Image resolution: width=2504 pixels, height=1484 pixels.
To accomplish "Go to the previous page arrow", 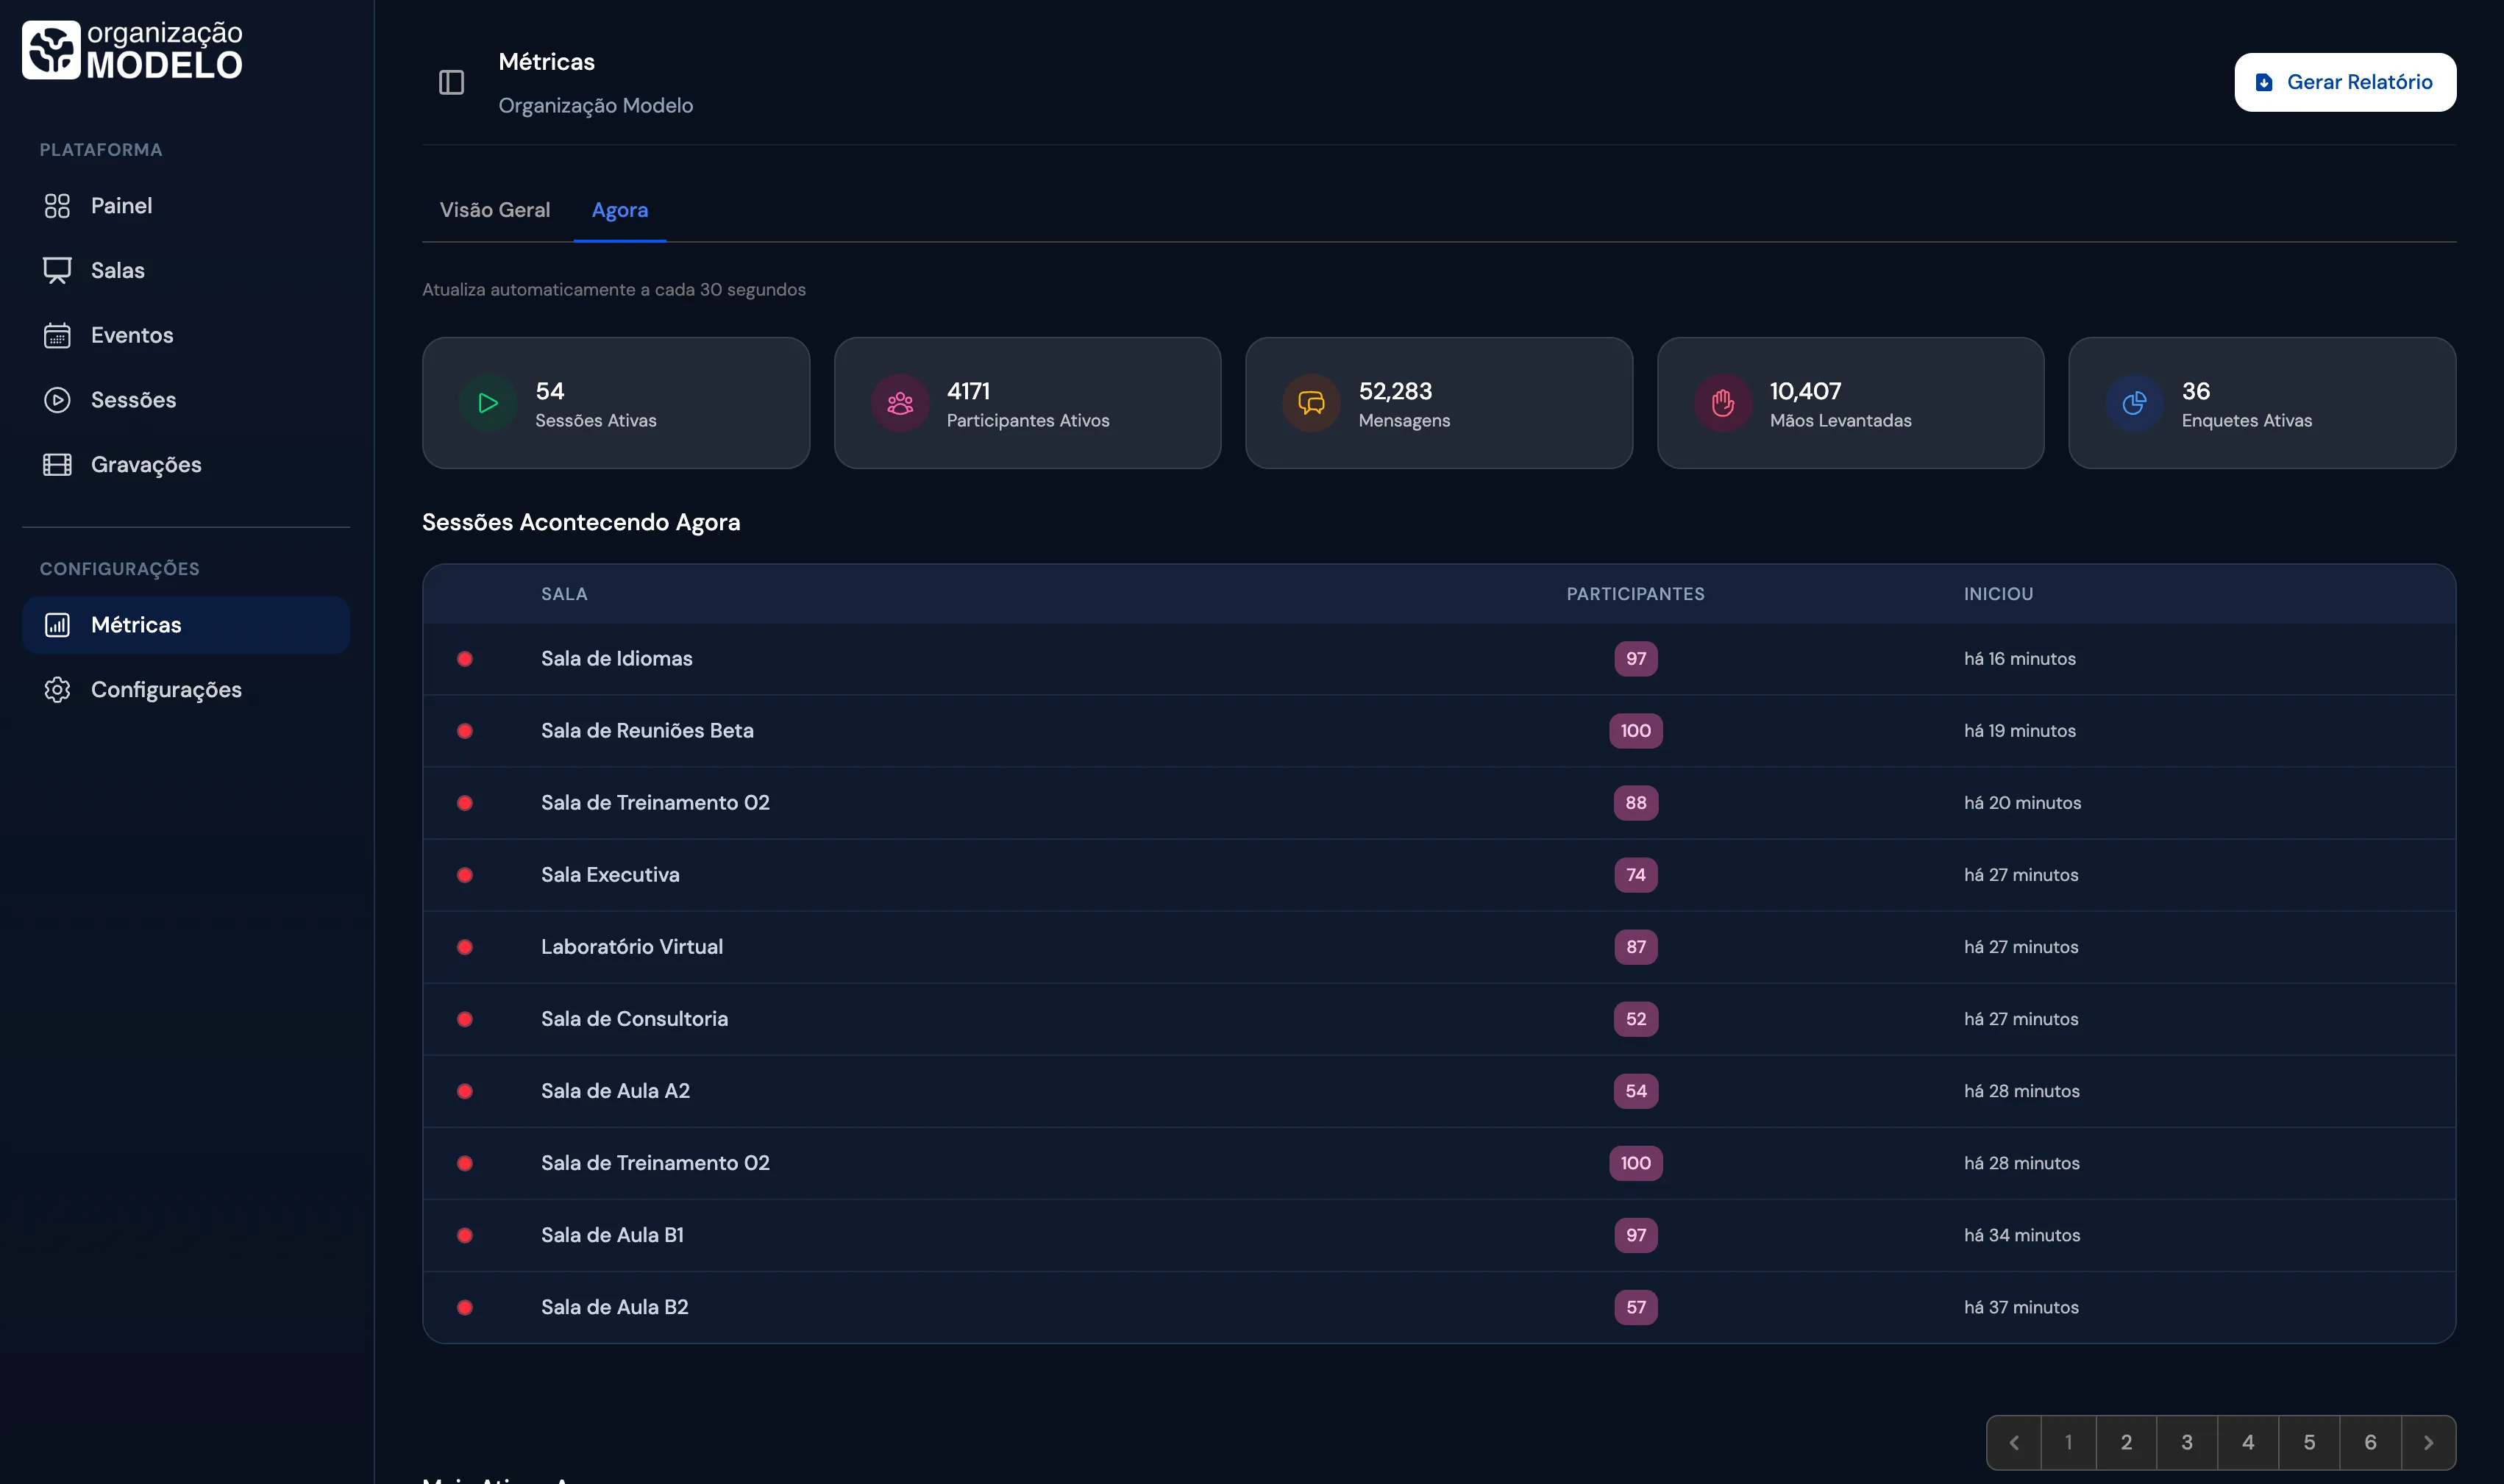I will point(2014,1442).
